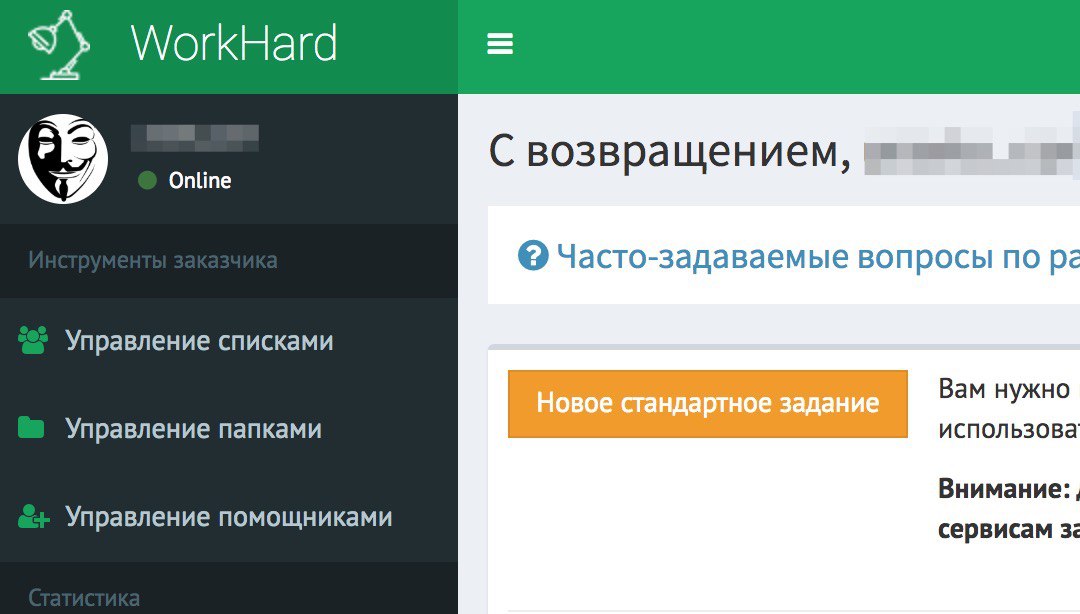The height and width of the screenshot is (614, 1080).
Task: Open Управление помощниками menu item
Action: click(x=229, y=516)
